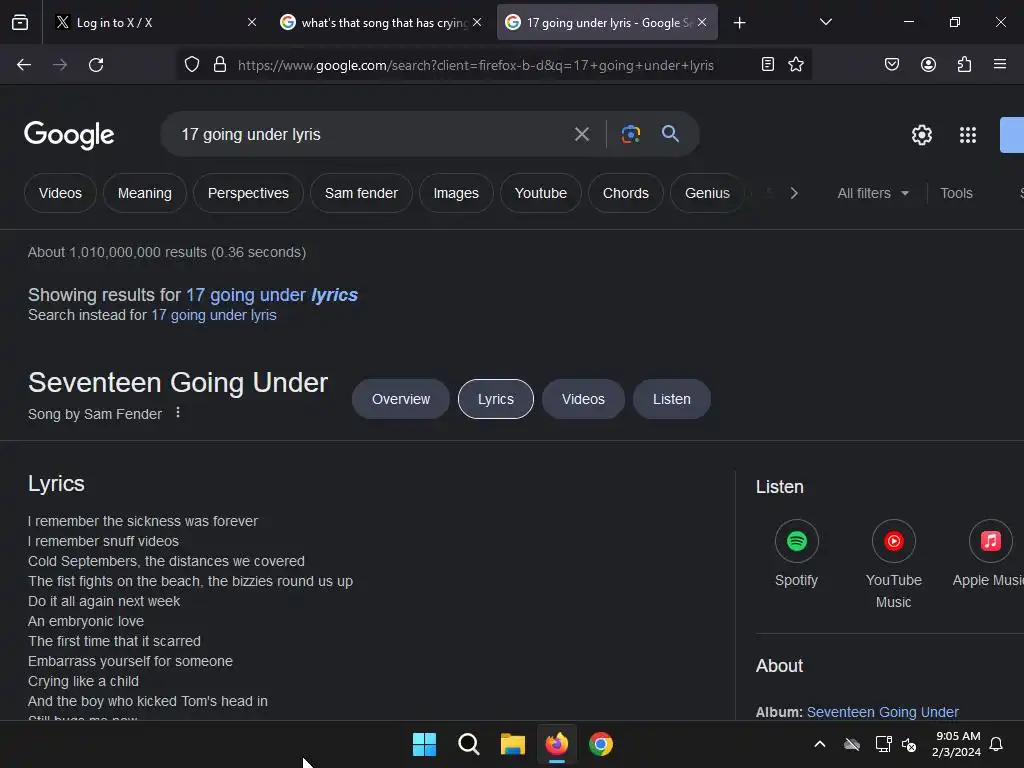1024x768 pixels.
Task: Show more search filter chips
Action: click(794, 193)
